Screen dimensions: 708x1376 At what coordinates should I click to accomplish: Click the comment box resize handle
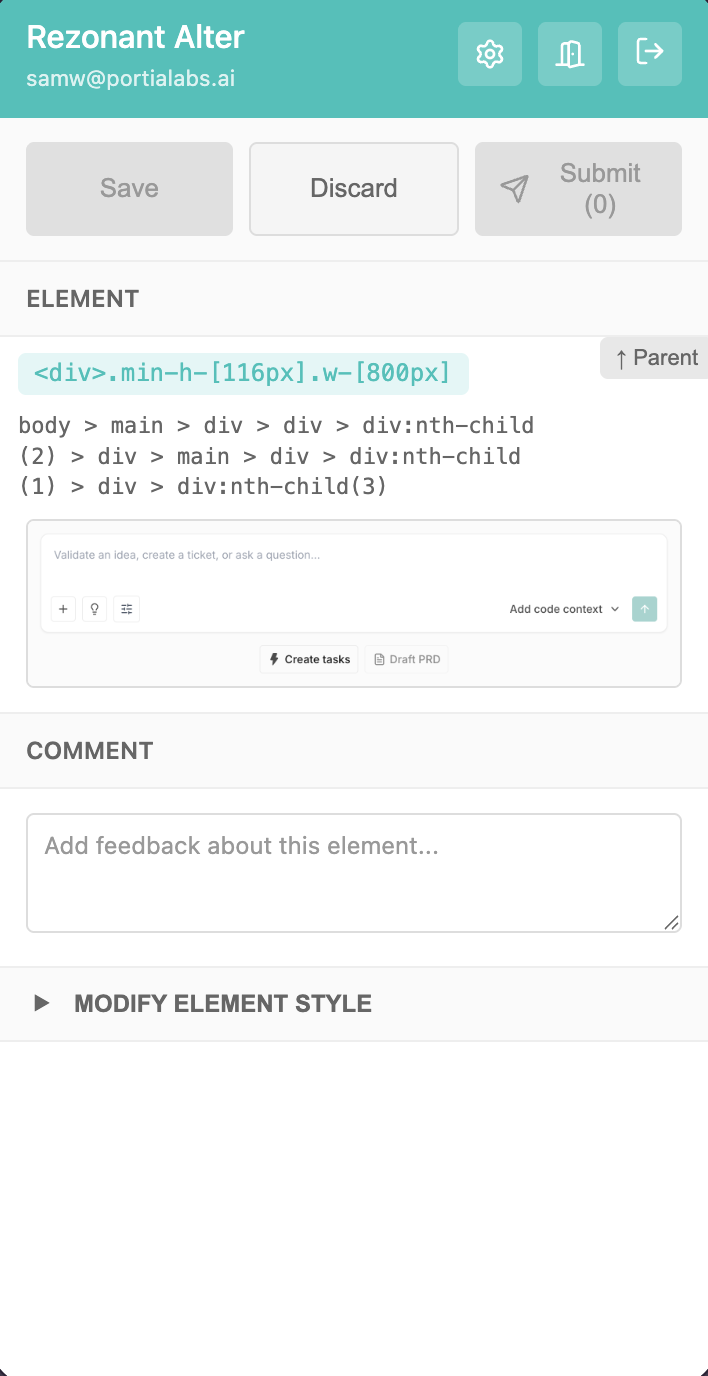tap(672, 923)
